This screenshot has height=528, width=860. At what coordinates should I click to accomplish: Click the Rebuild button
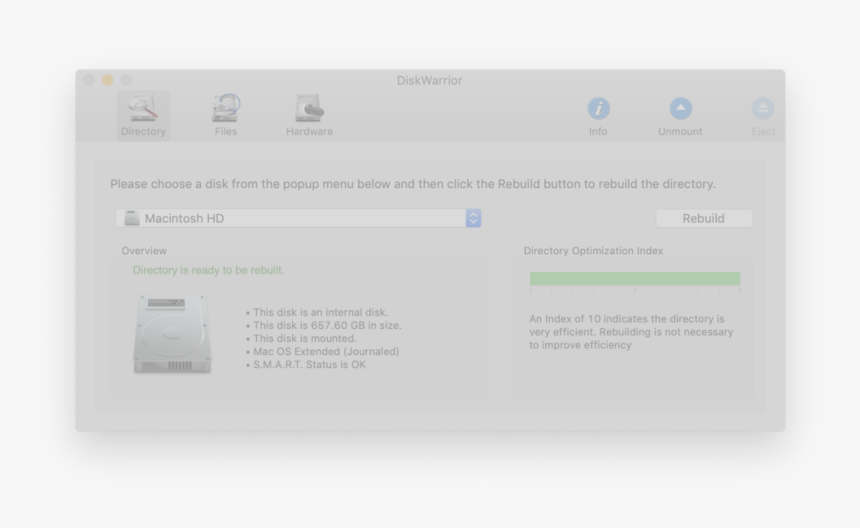[x=704, y=218]
